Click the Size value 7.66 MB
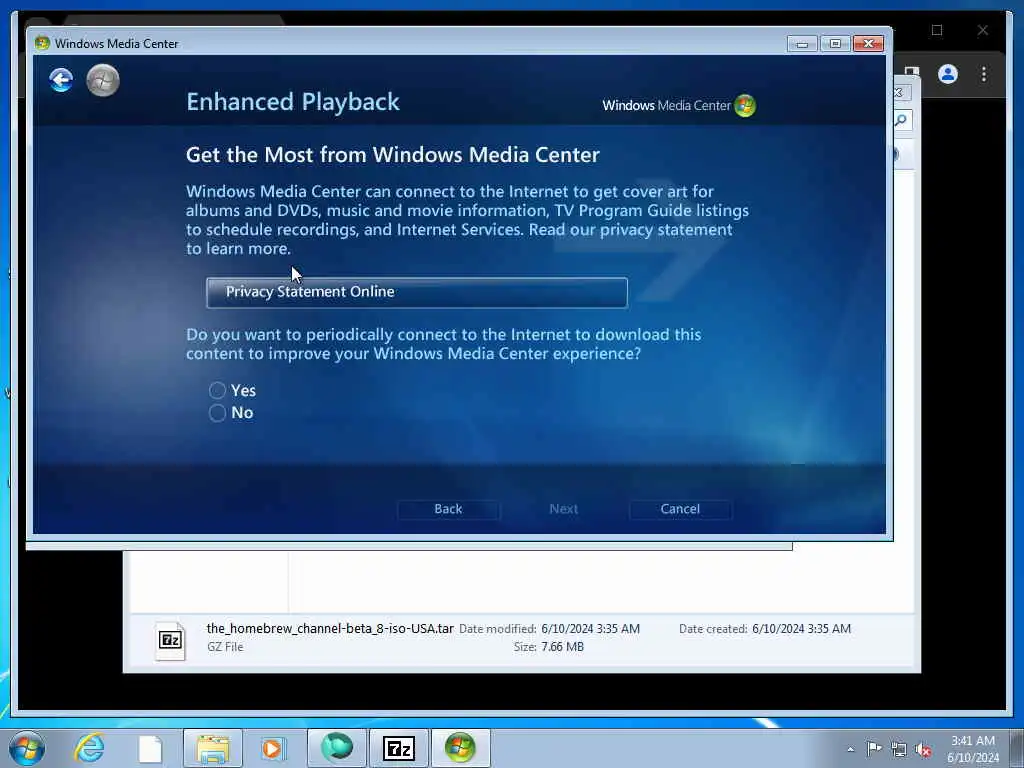The height and width of the screenshot is (768, 1024). pos(562,647)
